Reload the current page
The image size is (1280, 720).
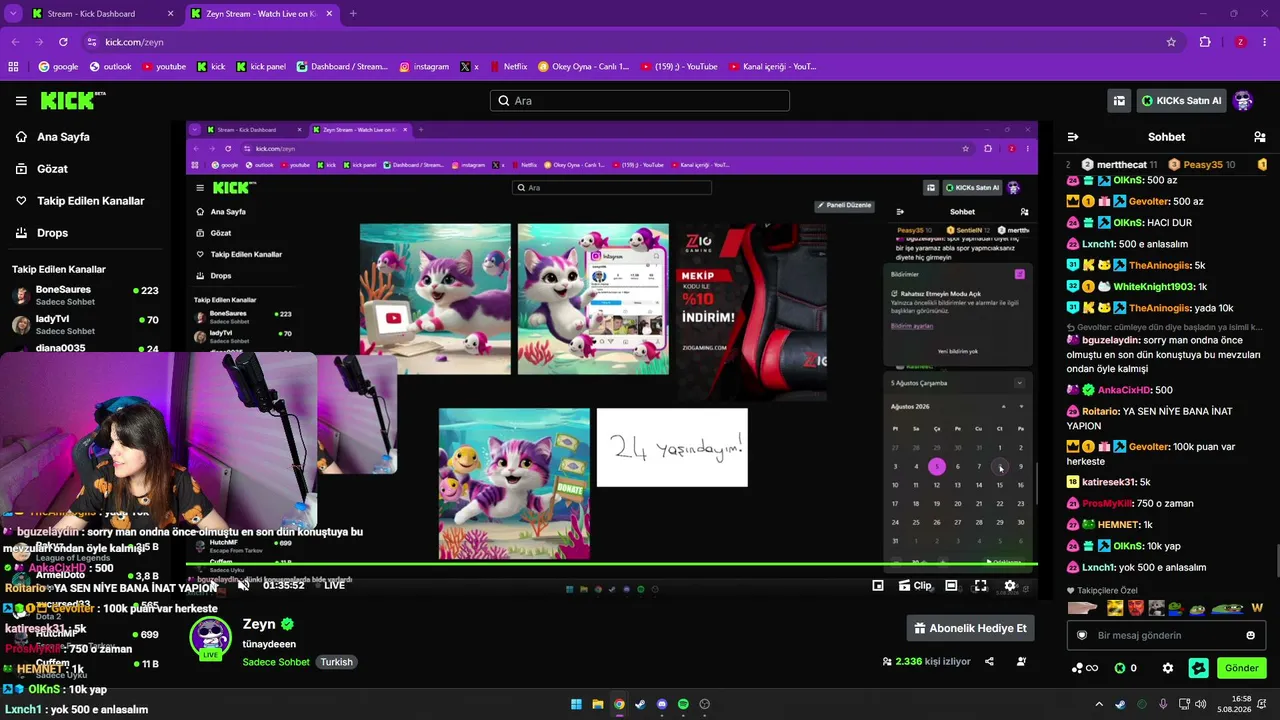(x=63, y=42)
